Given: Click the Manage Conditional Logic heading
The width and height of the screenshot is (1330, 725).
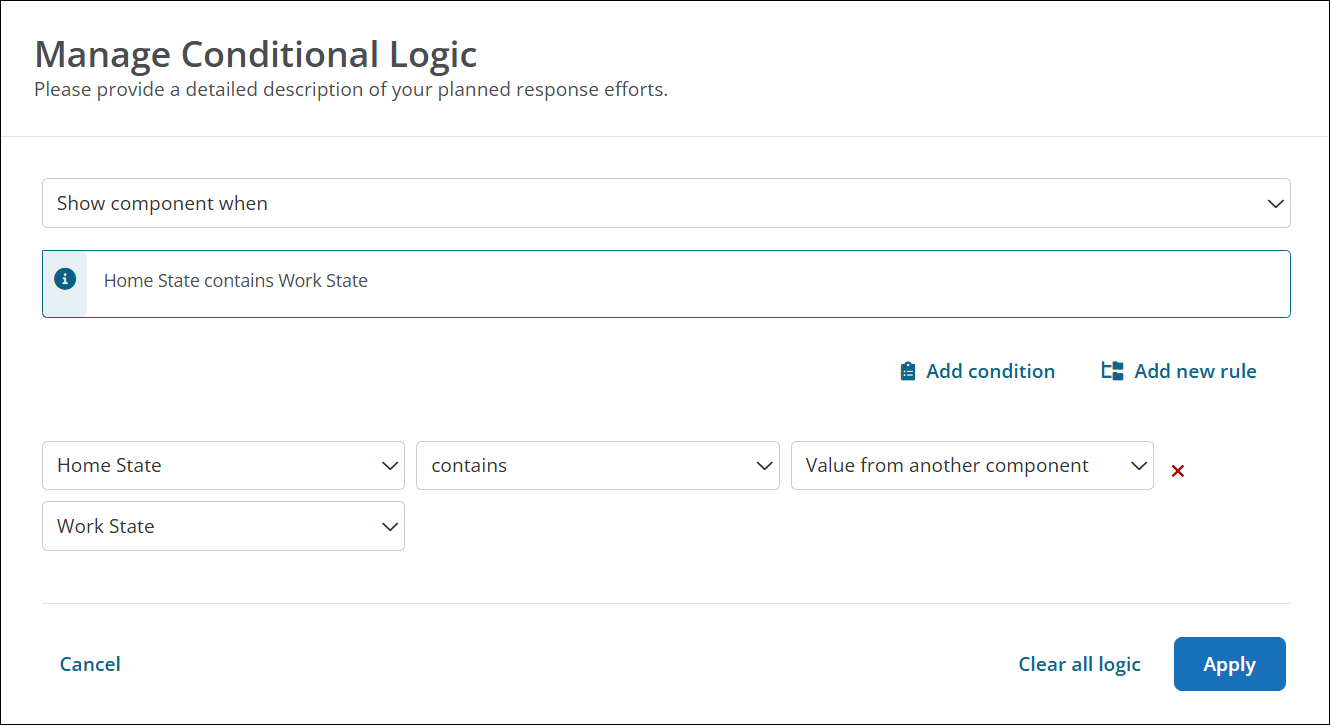Looking at the screenshot, I should [x=256, y=53].
